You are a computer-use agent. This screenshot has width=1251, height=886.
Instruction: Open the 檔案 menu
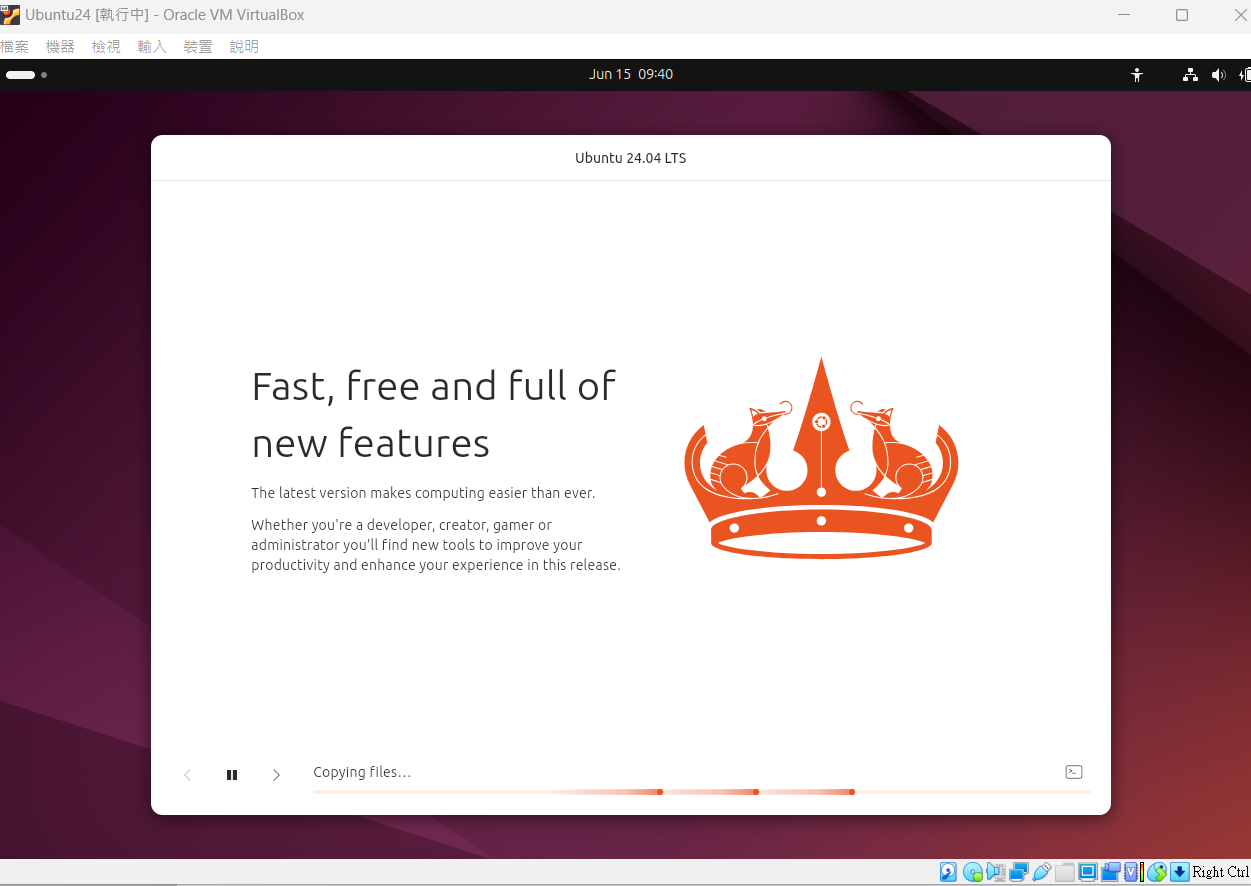point(15,47)
